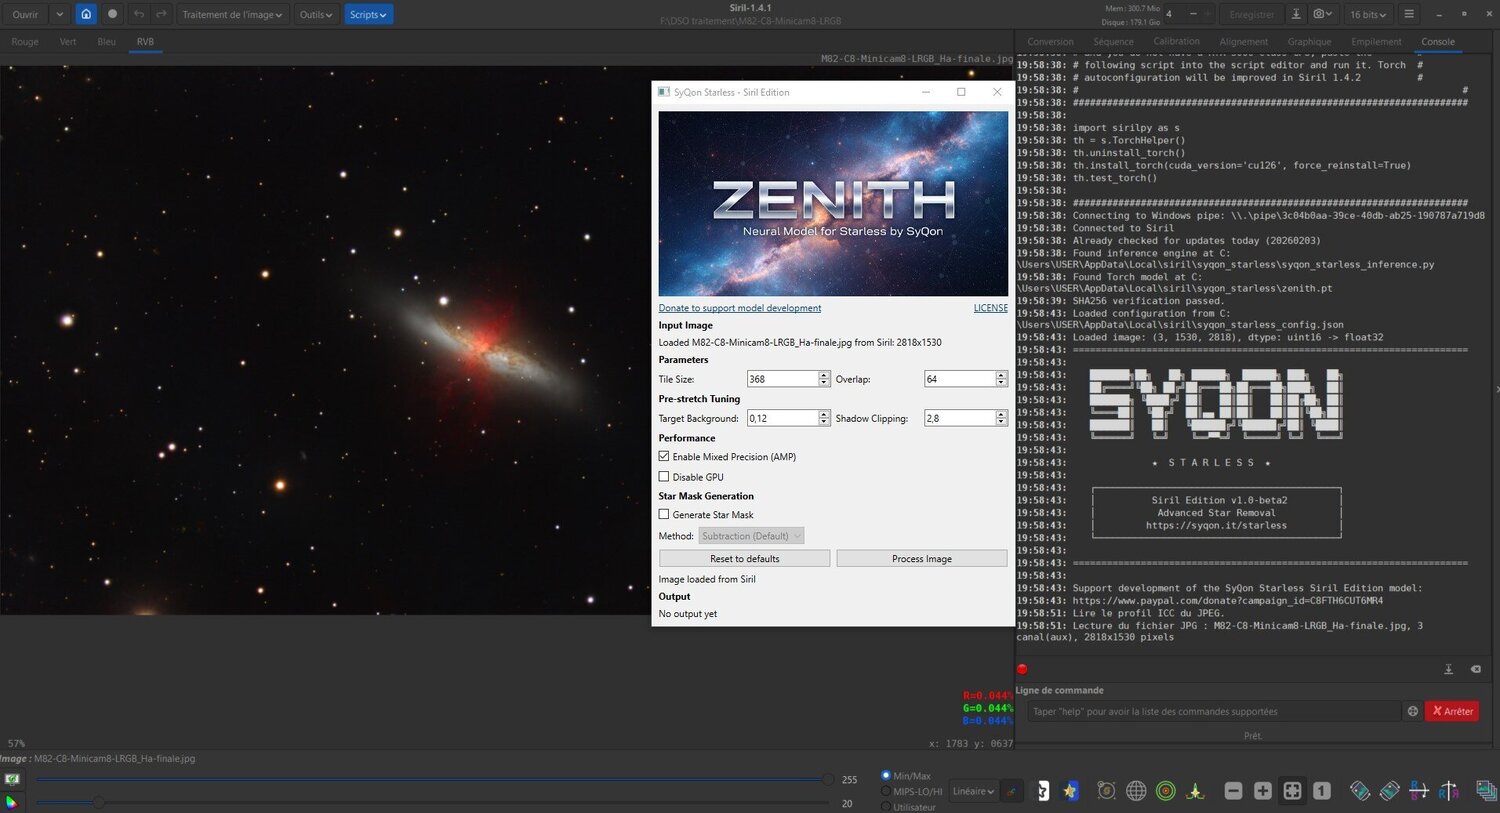Click the zoom in plus icon
The height and width of the screenshot is (813, 1500).
1263,791
